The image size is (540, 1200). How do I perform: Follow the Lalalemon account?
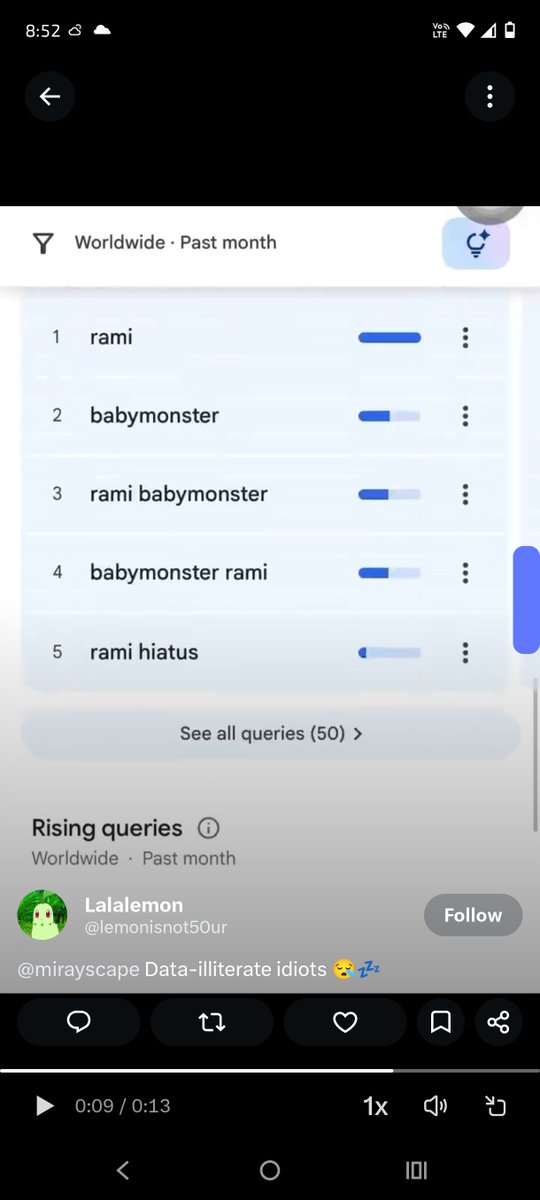[x=473, y=915]
